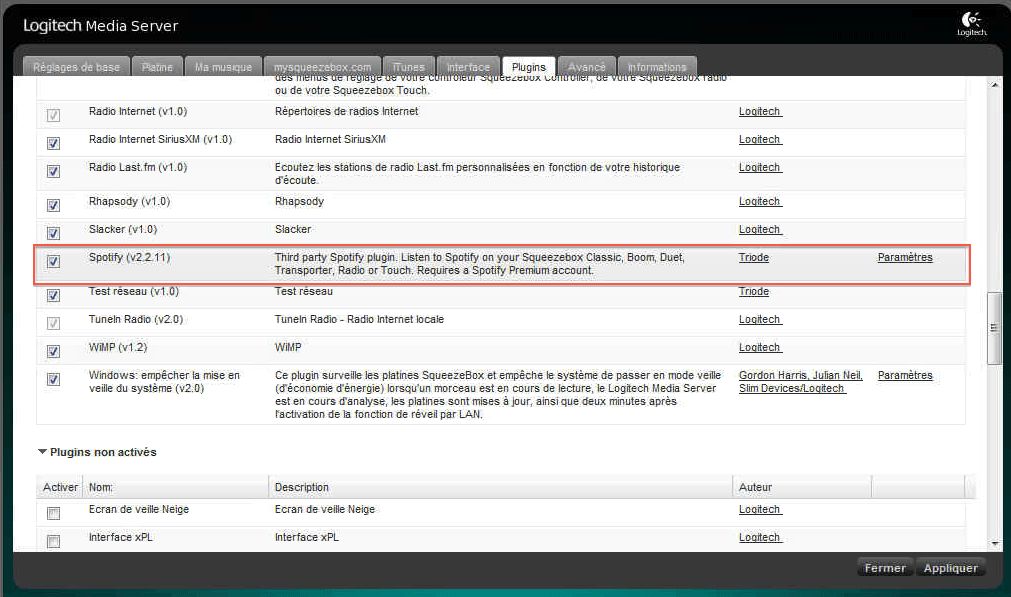Follow the Triode author link for Spotify

coord(754,257)
